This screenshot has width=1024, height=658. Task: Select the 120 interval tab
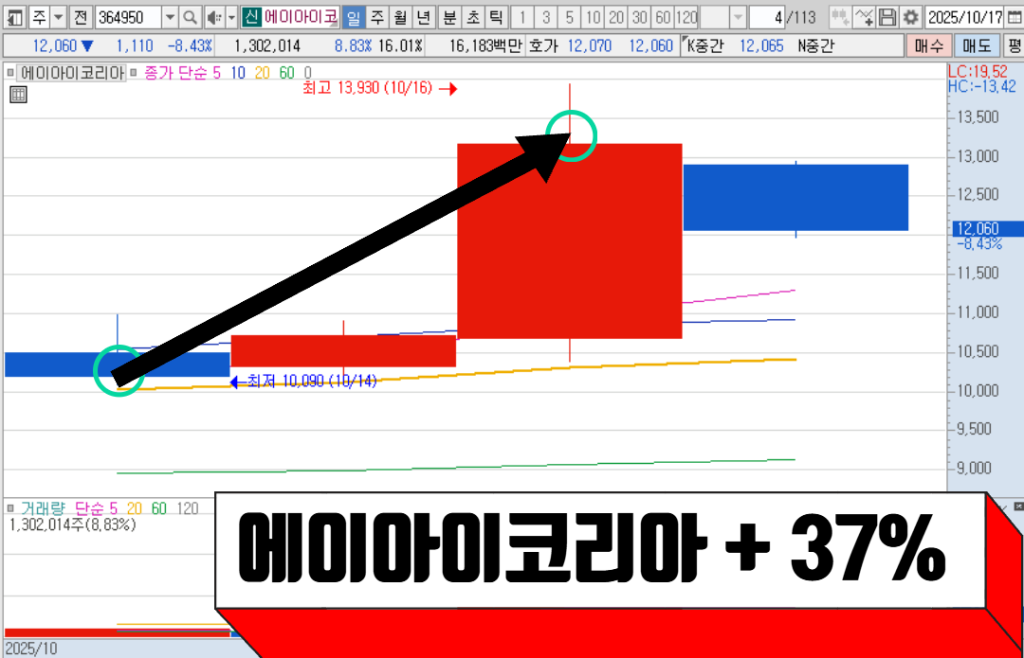click(686, 18)
